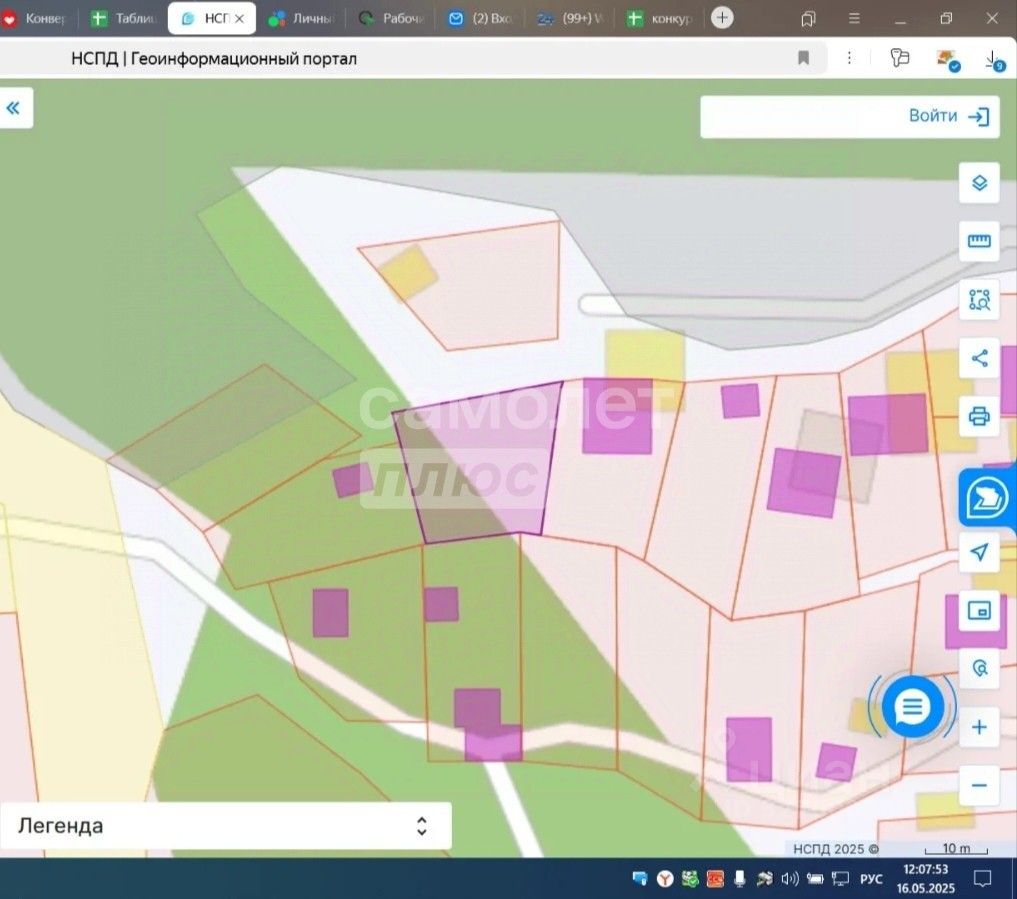Viewport: 1017px width, 899px height.
Task: Locate my position with navigation arrow
Action: 979,552
